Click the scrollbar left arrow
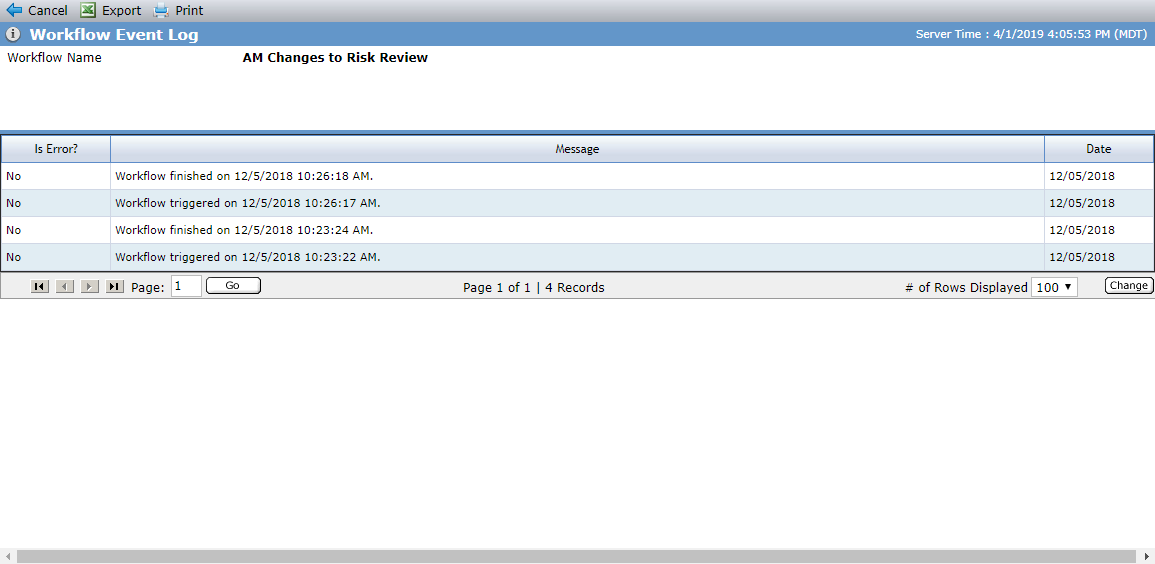The height and width of the screenshot is (564, 1155). (7, 557)
